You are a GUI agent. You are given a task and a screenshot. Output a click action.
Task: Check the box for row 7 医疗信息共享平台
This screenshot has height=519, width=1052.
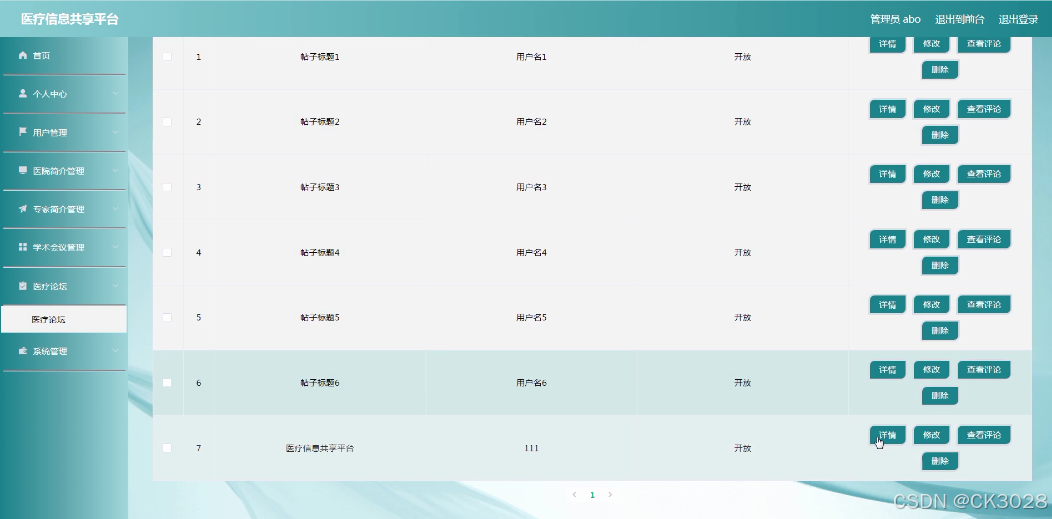pos(167,448)
